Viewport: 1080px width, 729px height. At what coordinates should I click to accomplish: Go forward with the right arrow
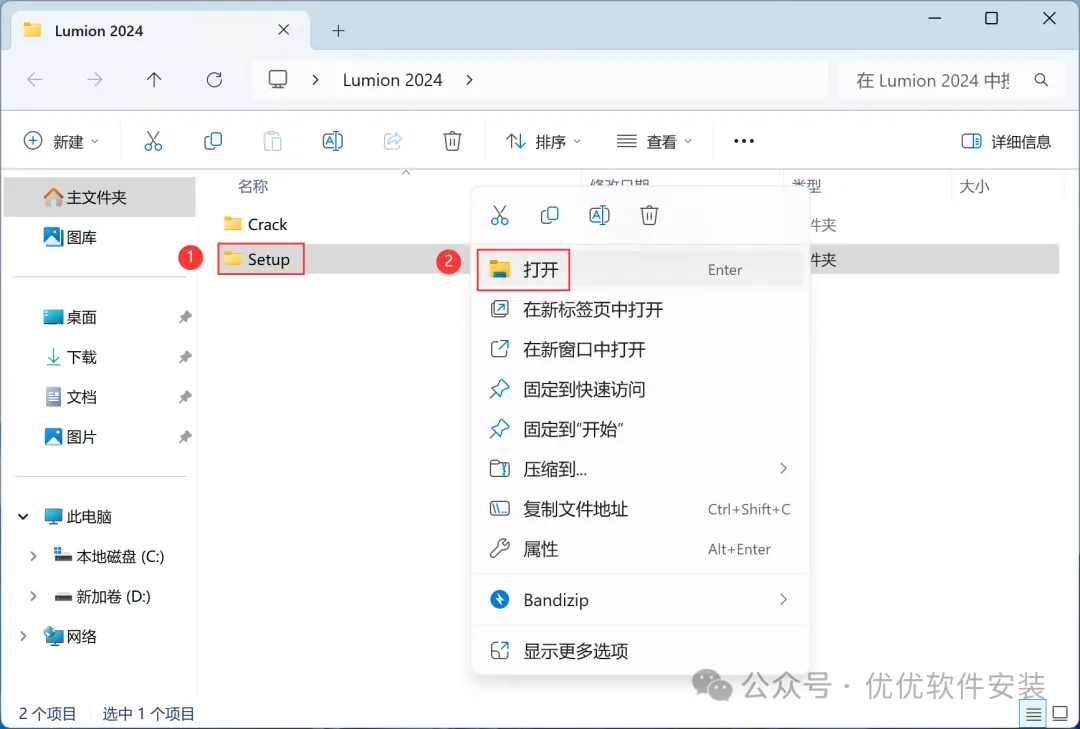pos(94,80)
